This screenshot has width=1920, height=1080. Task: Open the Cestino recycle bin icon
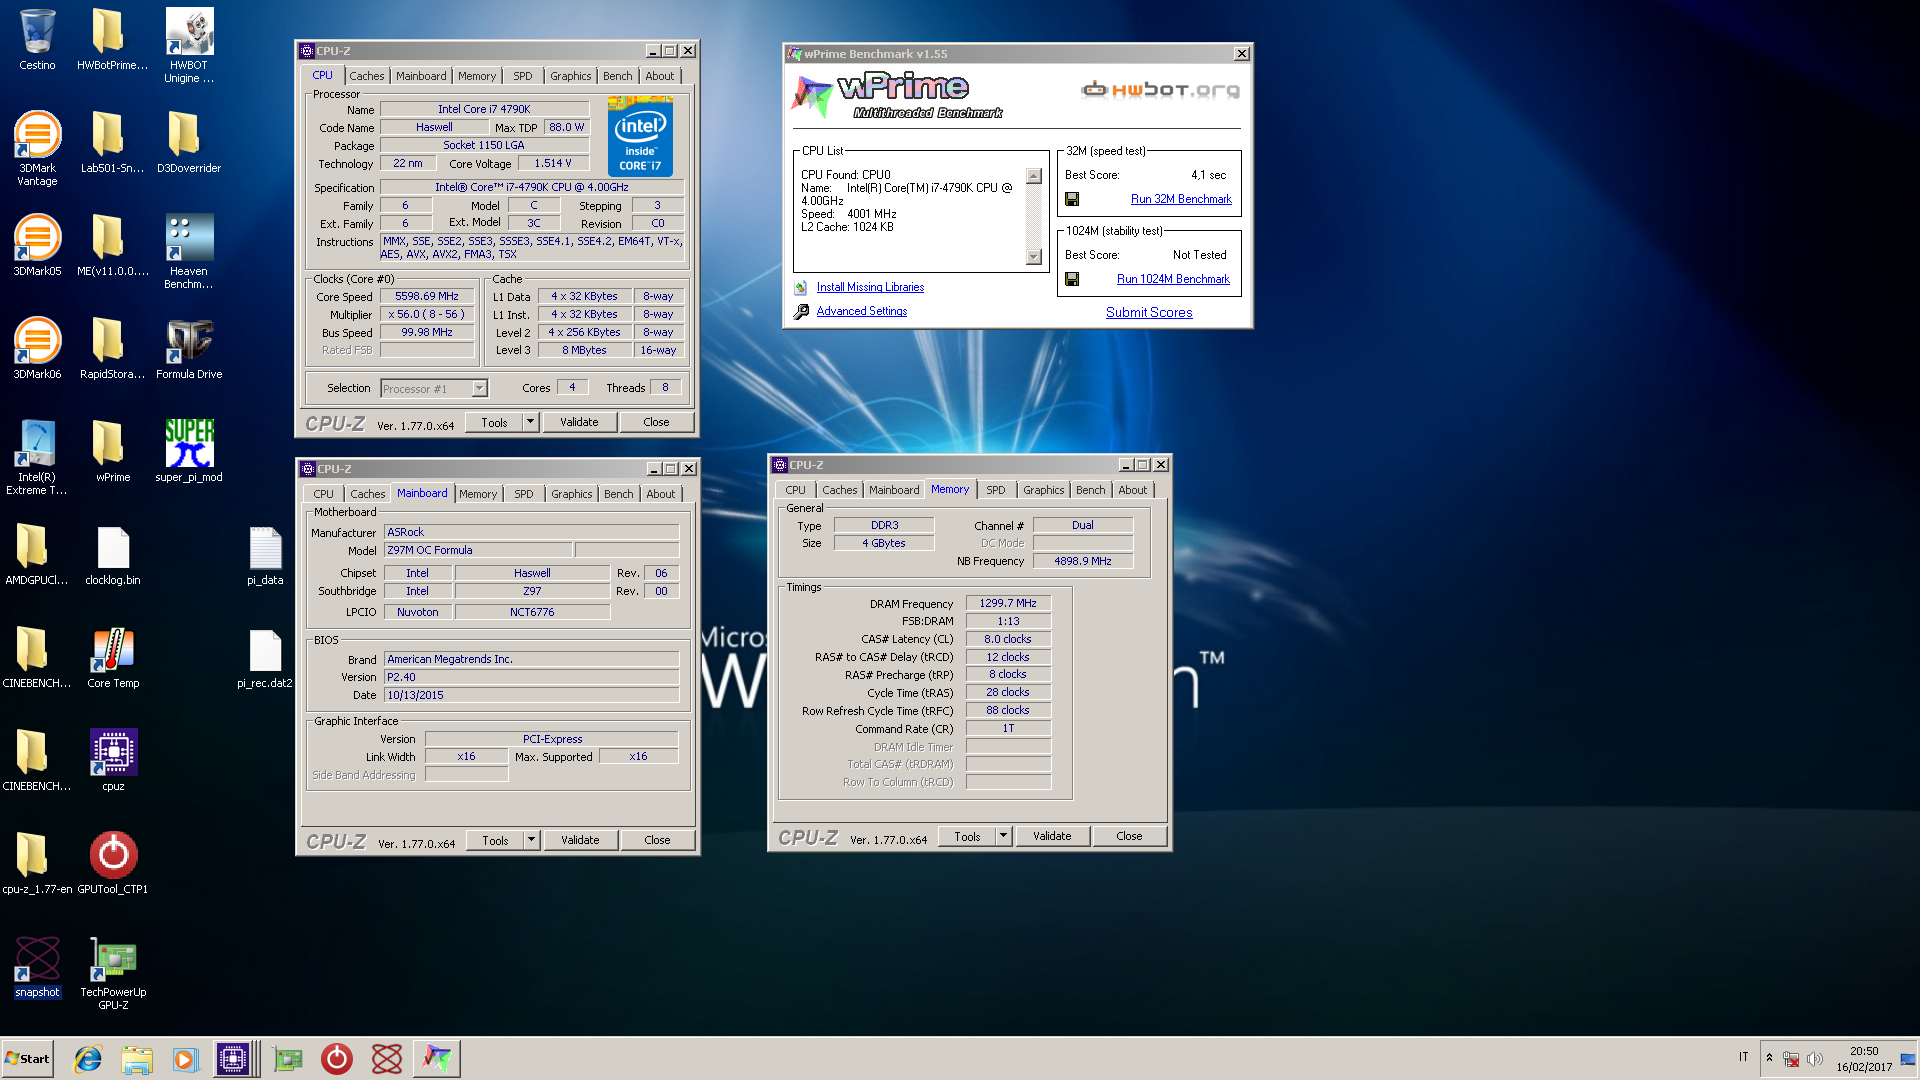click(37, 40)
